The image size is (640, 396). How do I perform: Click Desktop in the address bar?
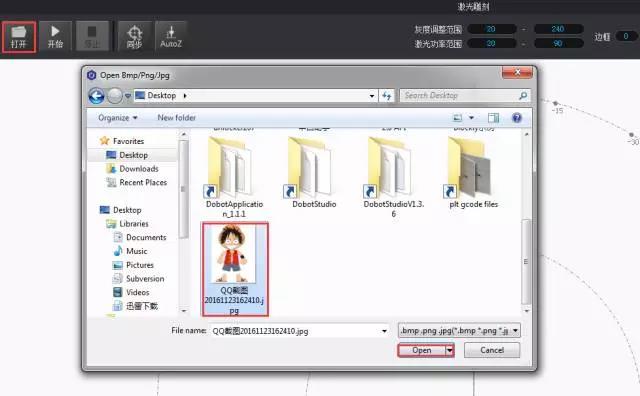point(161,96)
